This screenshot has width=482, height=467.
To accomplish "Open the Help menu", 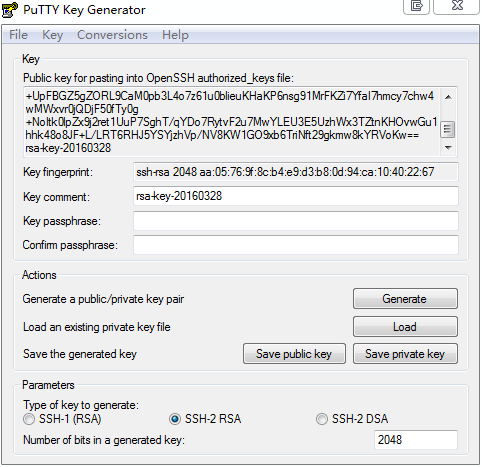I will pos(175,35).
